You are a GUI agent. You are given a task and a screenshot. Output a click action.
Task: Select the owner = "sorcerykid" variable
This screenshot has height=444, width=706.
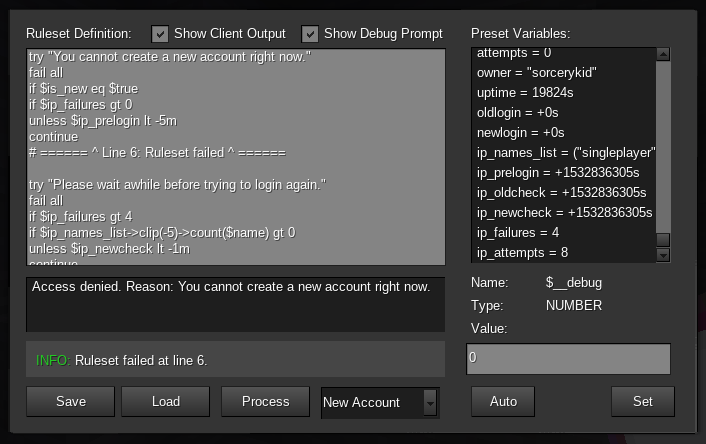pyautogui.click(x=537, y=73)
